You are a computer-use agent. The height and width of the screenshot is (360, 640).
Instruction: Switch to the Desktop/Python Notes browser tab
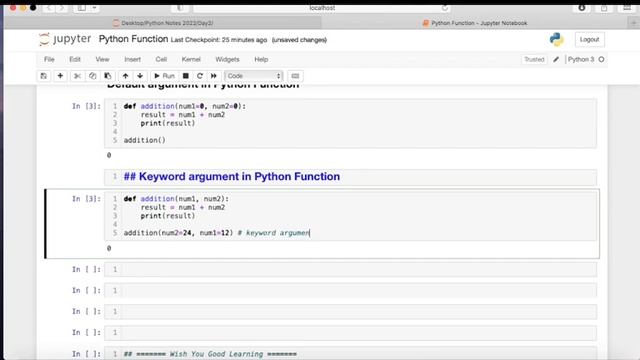162,23
